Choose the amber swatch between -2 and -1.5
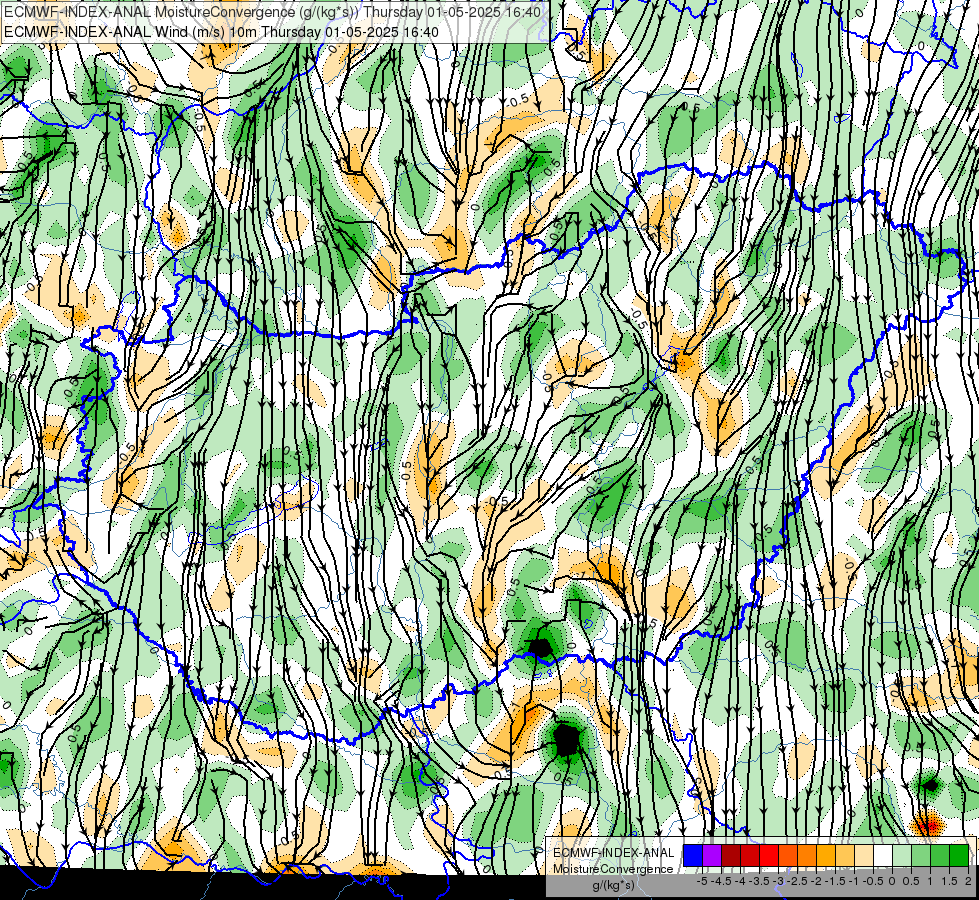 click(x=826, y=856)
